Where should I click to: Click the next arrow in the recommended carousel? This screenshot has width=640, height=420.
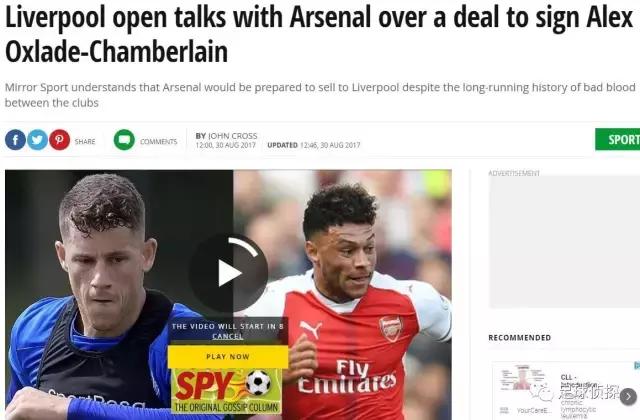(628, 396)
